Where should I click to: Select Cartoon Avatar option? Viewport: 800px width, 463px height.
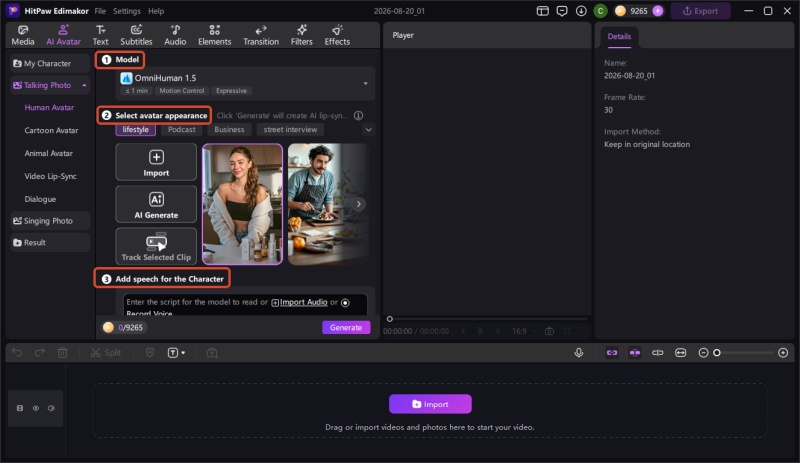click(x=51, y=131)
